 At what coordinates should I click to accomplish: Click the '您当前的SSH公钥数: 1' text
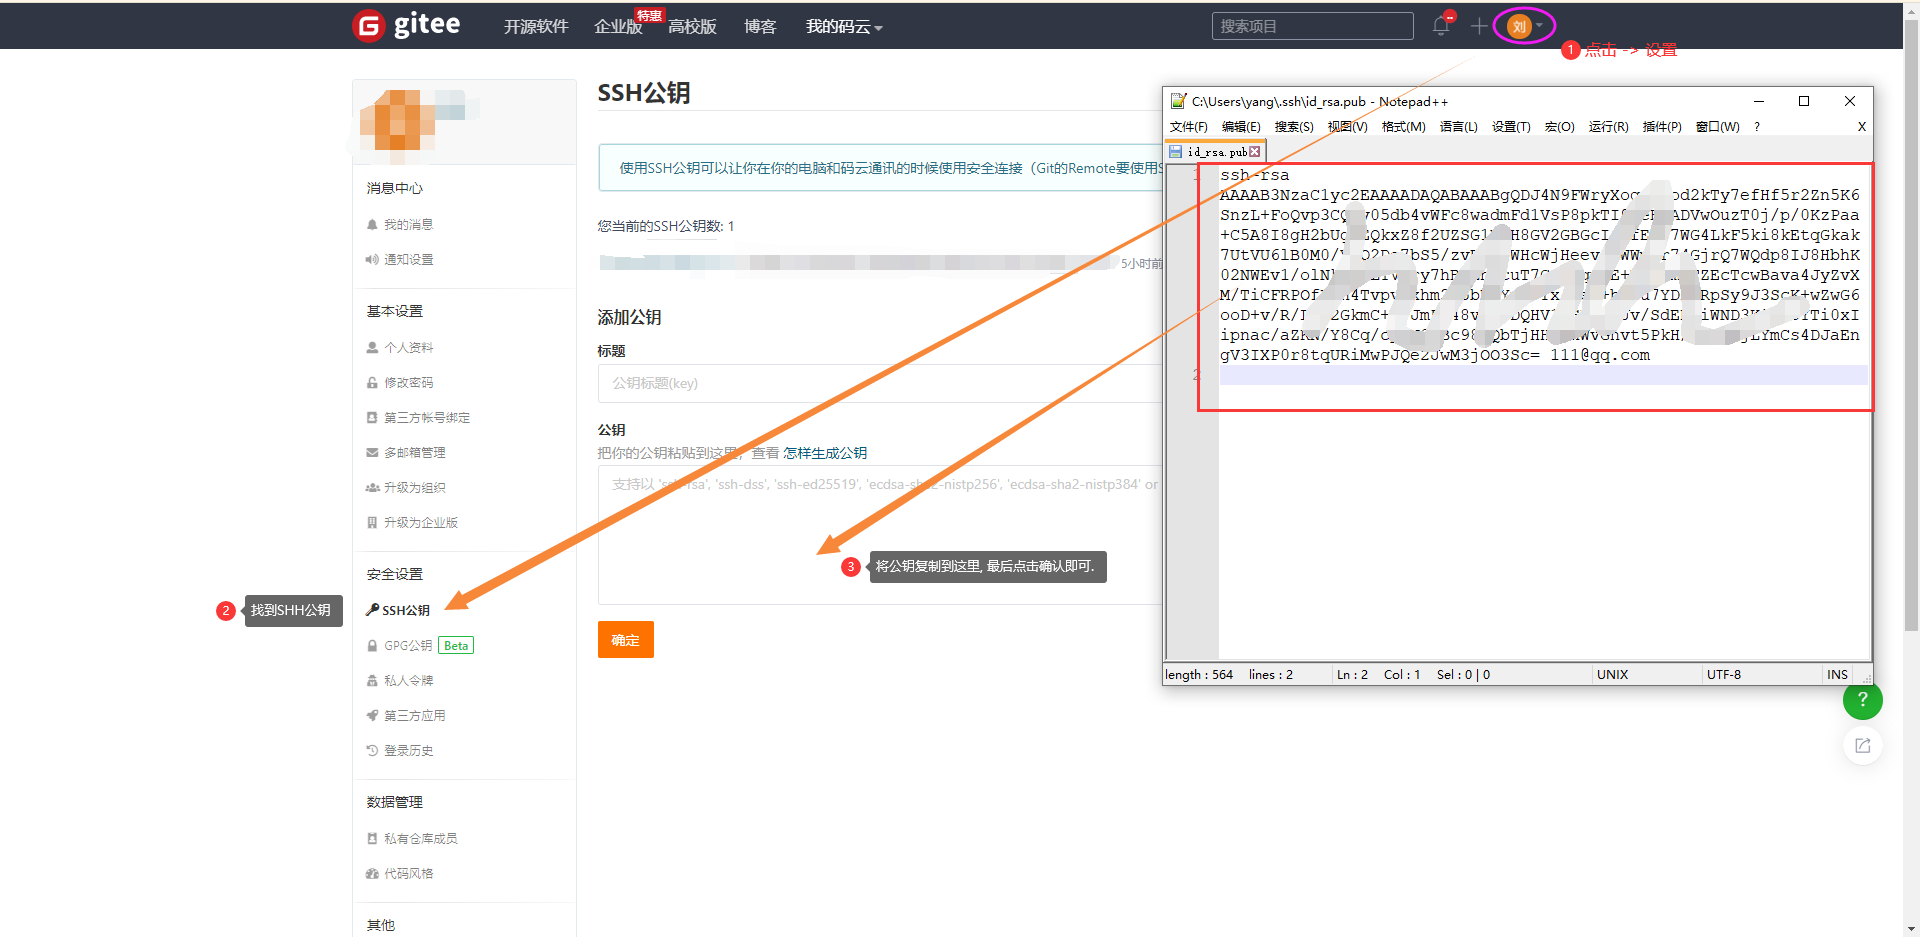(666, 226)
